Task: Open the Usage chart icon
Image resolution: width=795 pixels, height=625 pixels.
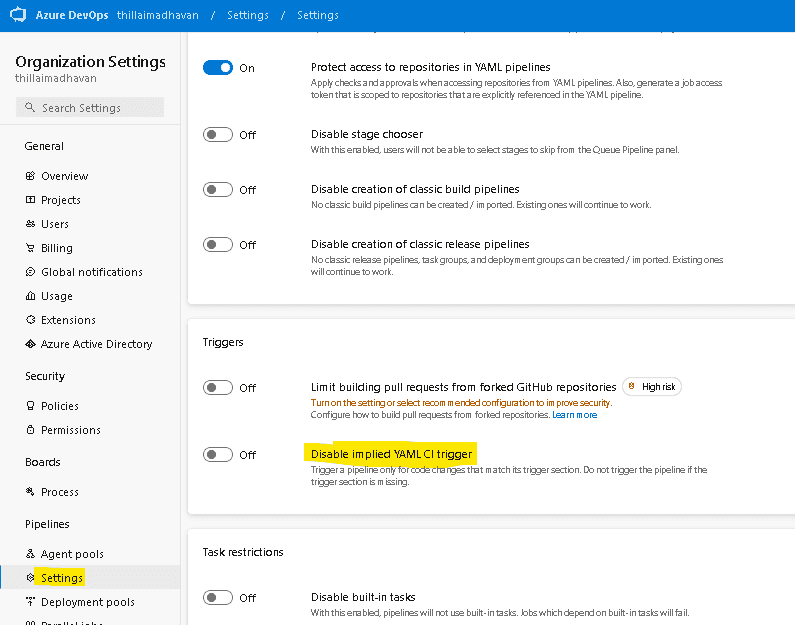Action: [x=30, y=296]
